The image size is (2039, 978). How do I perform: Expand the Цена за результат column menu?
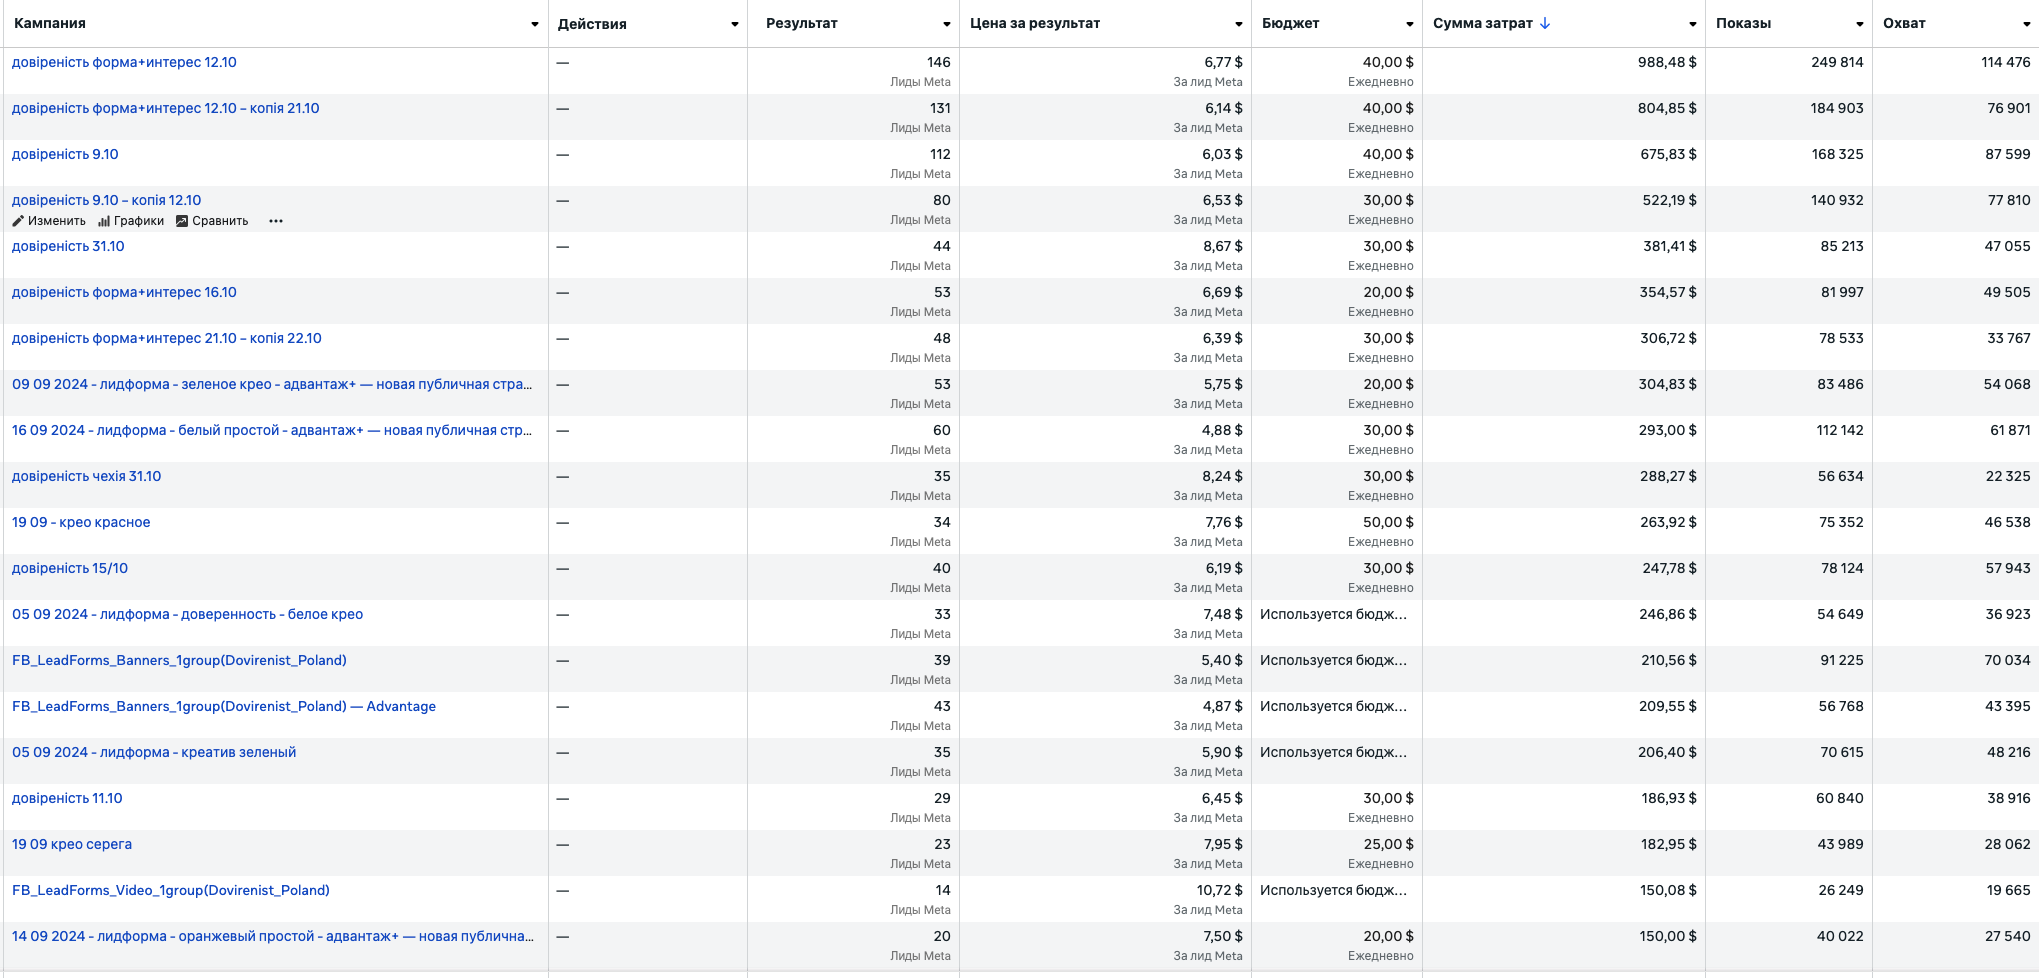click(x=1238, y=24)
